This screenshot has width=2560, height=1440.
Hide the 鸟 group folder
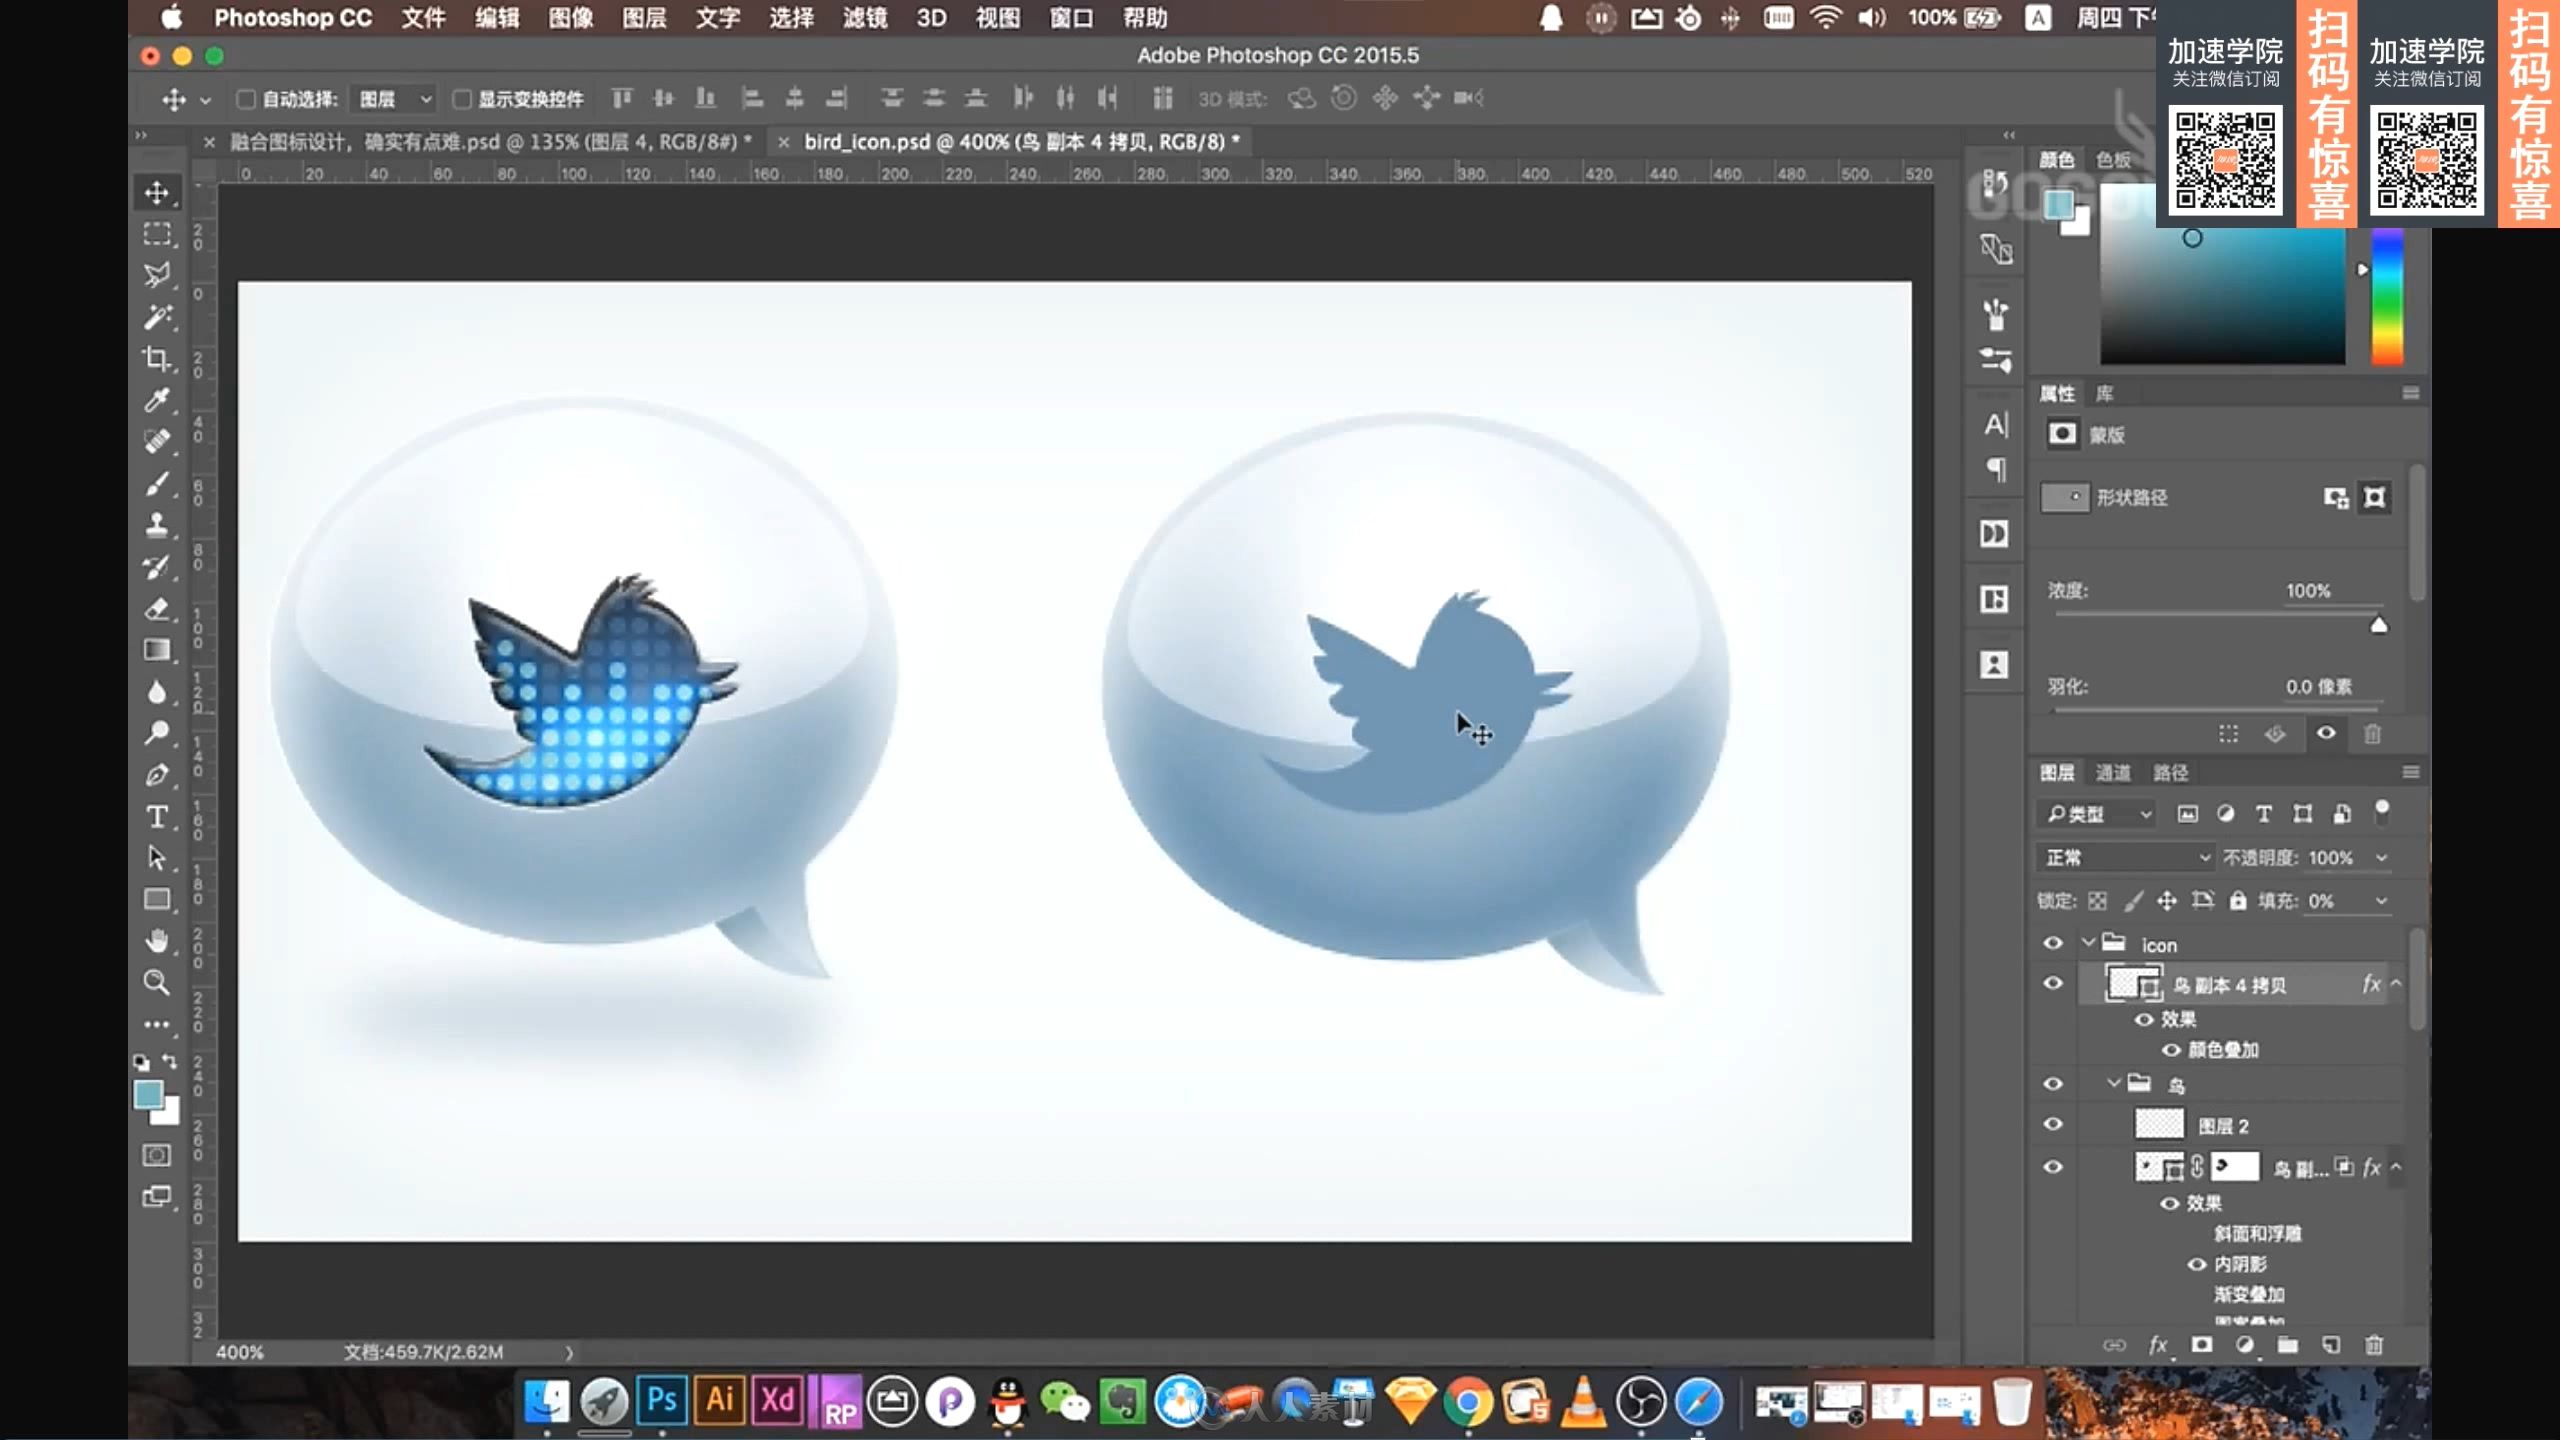[2052, 1084]
